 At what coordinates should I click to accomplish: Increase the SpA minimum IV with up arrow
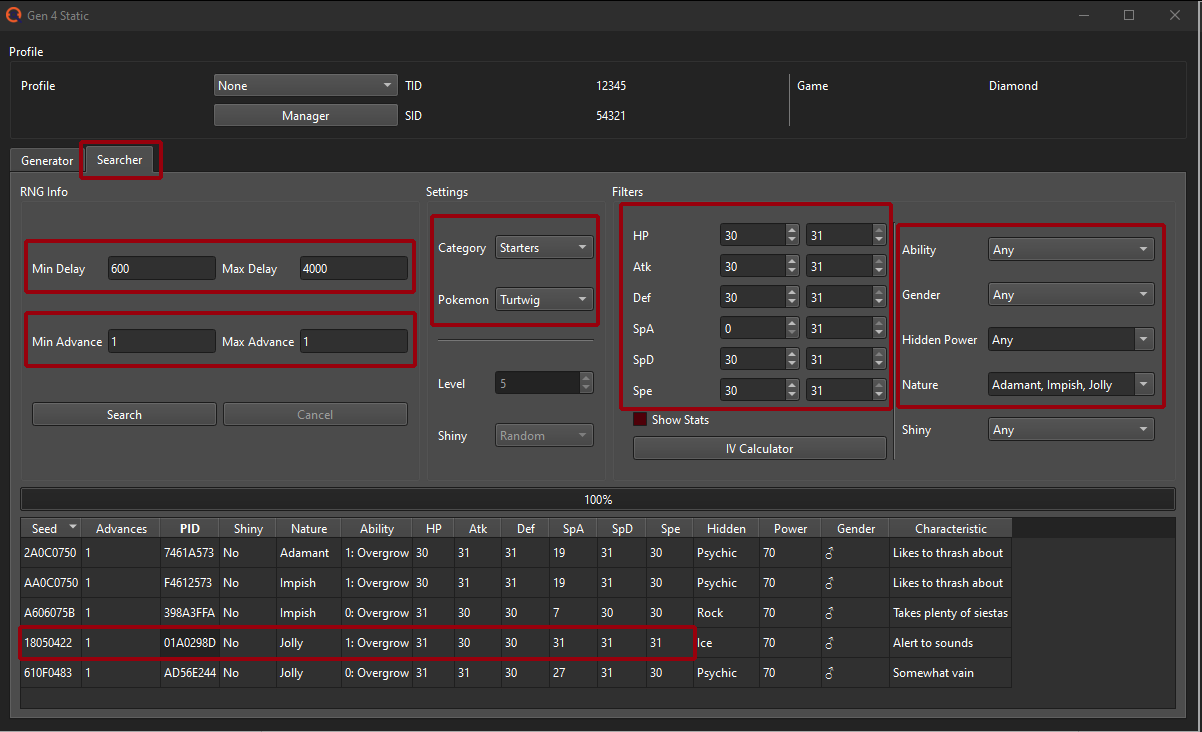pos(793,323)
